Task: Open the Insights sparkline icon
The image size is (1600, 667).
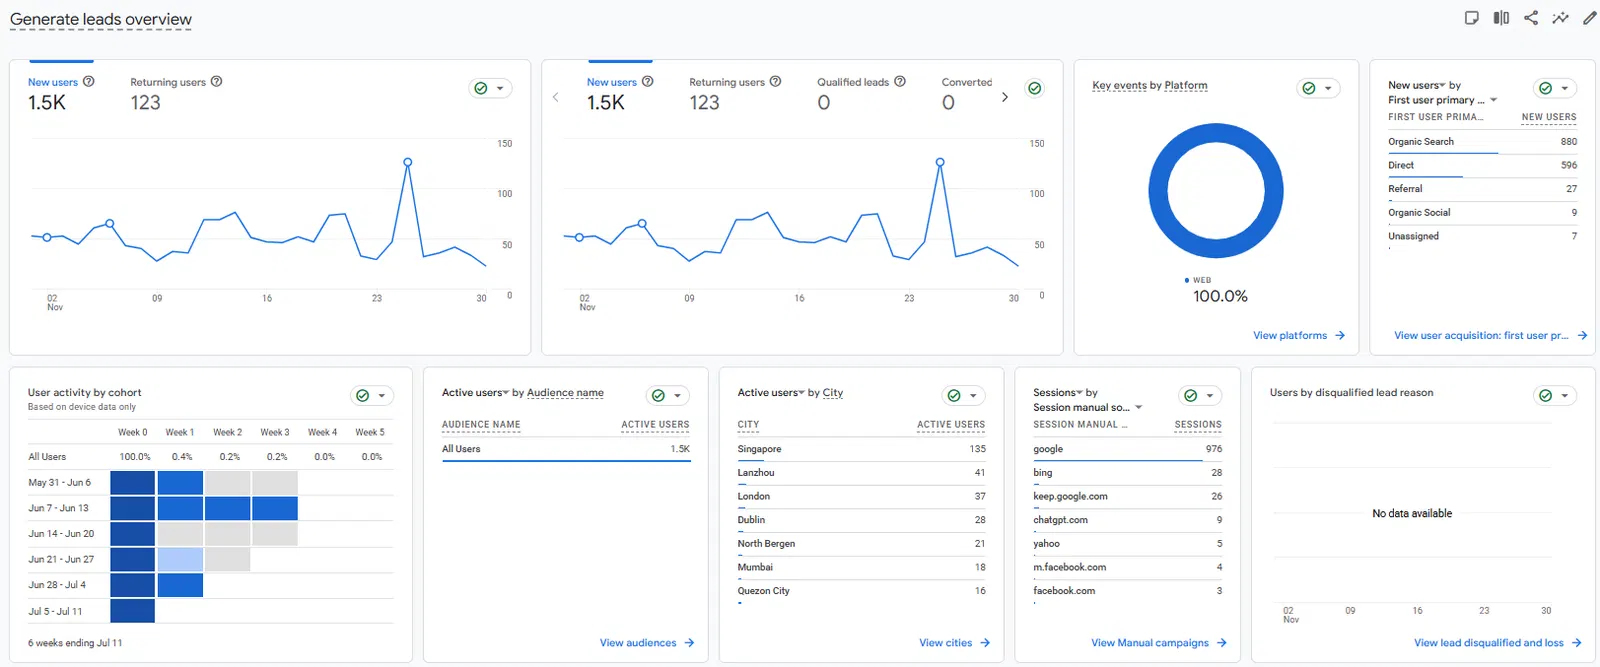Action: 1560,18
